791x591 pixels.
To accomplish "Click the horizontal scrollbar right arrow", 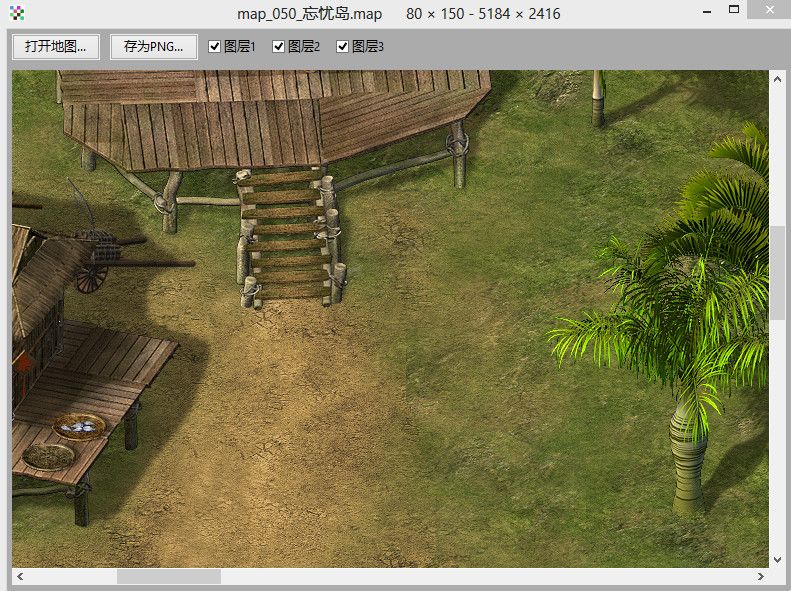I will (x=760, y=576).
